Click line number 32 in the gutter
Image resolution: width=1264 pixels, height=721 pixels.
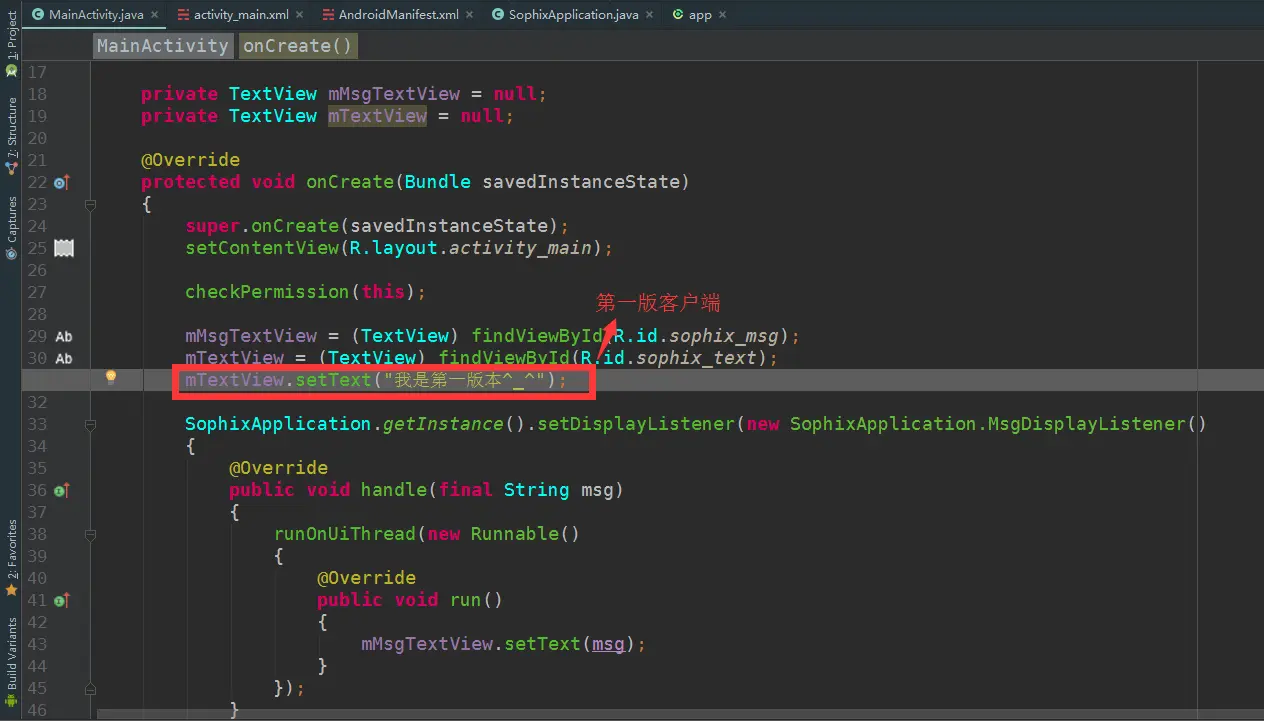37,402
